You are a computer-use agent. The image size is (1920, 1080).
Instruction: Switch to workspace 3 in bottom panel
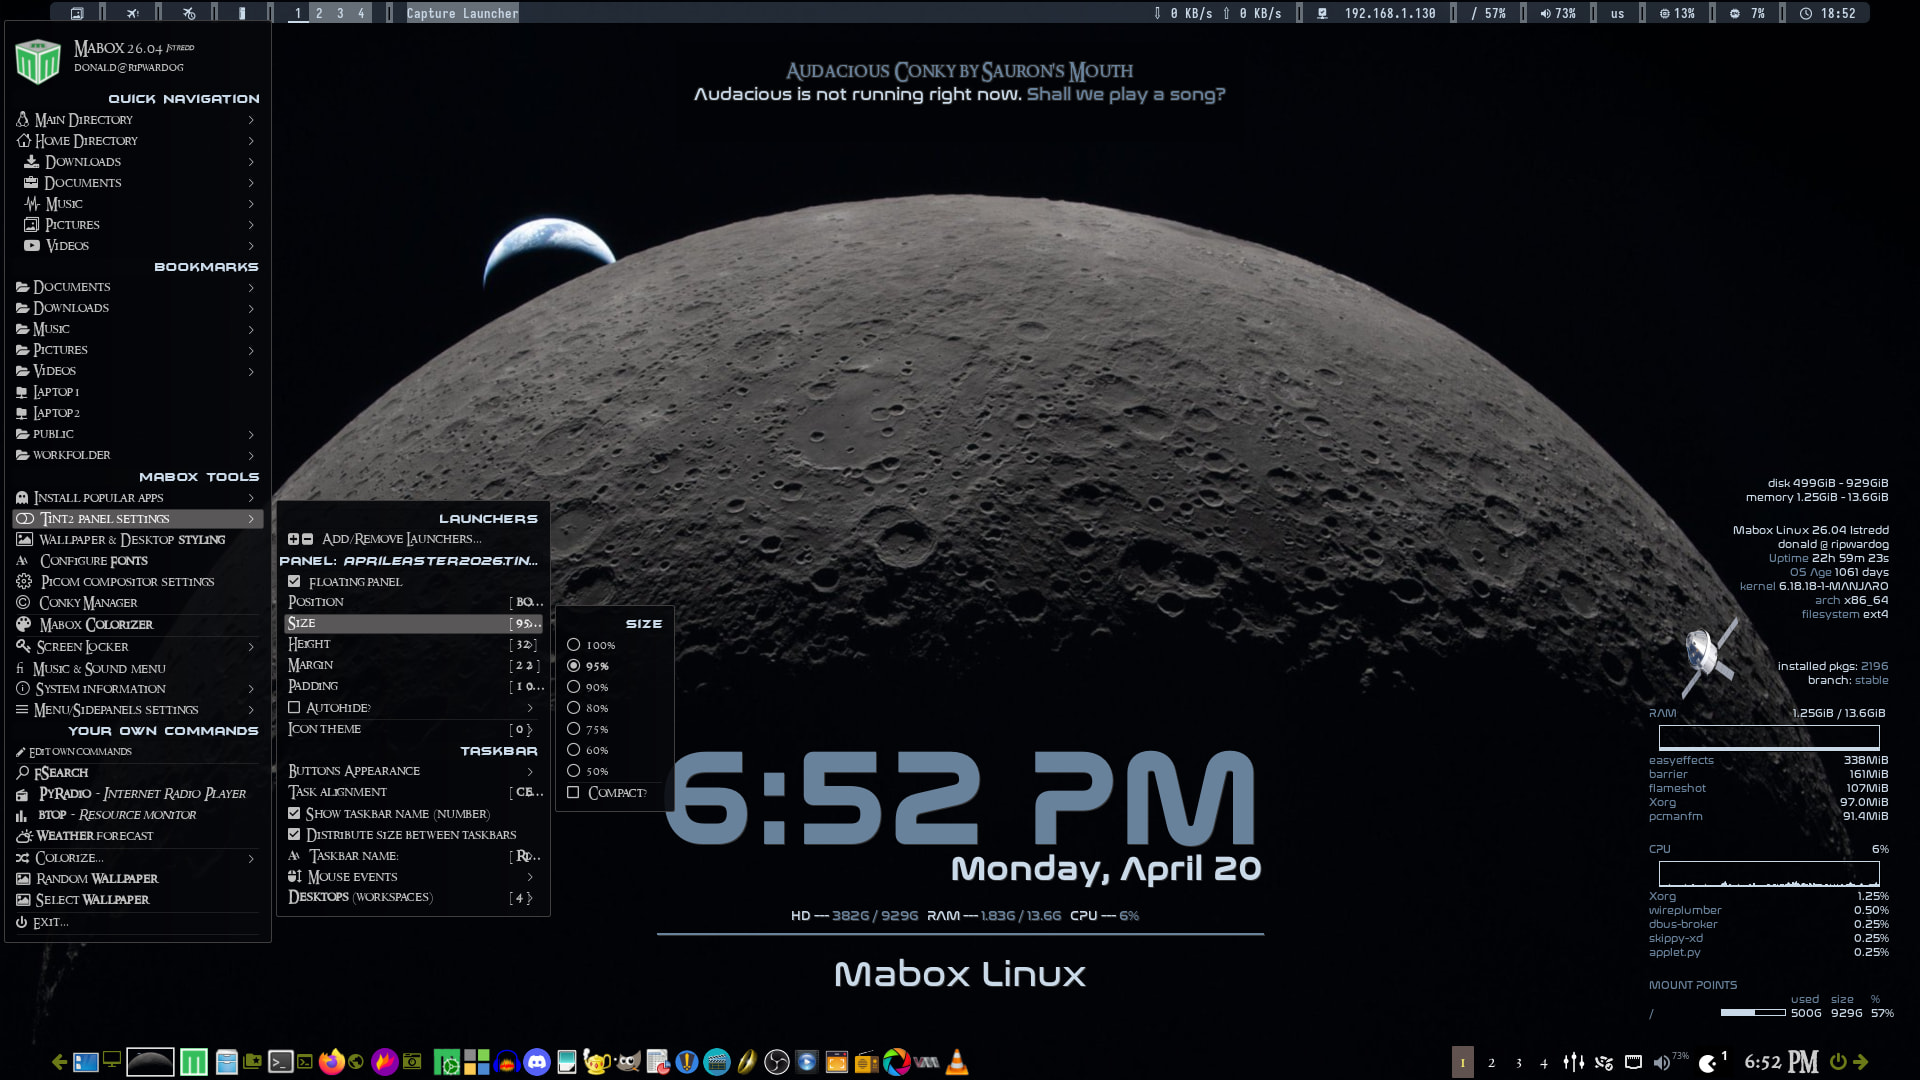[1518, 1063]
